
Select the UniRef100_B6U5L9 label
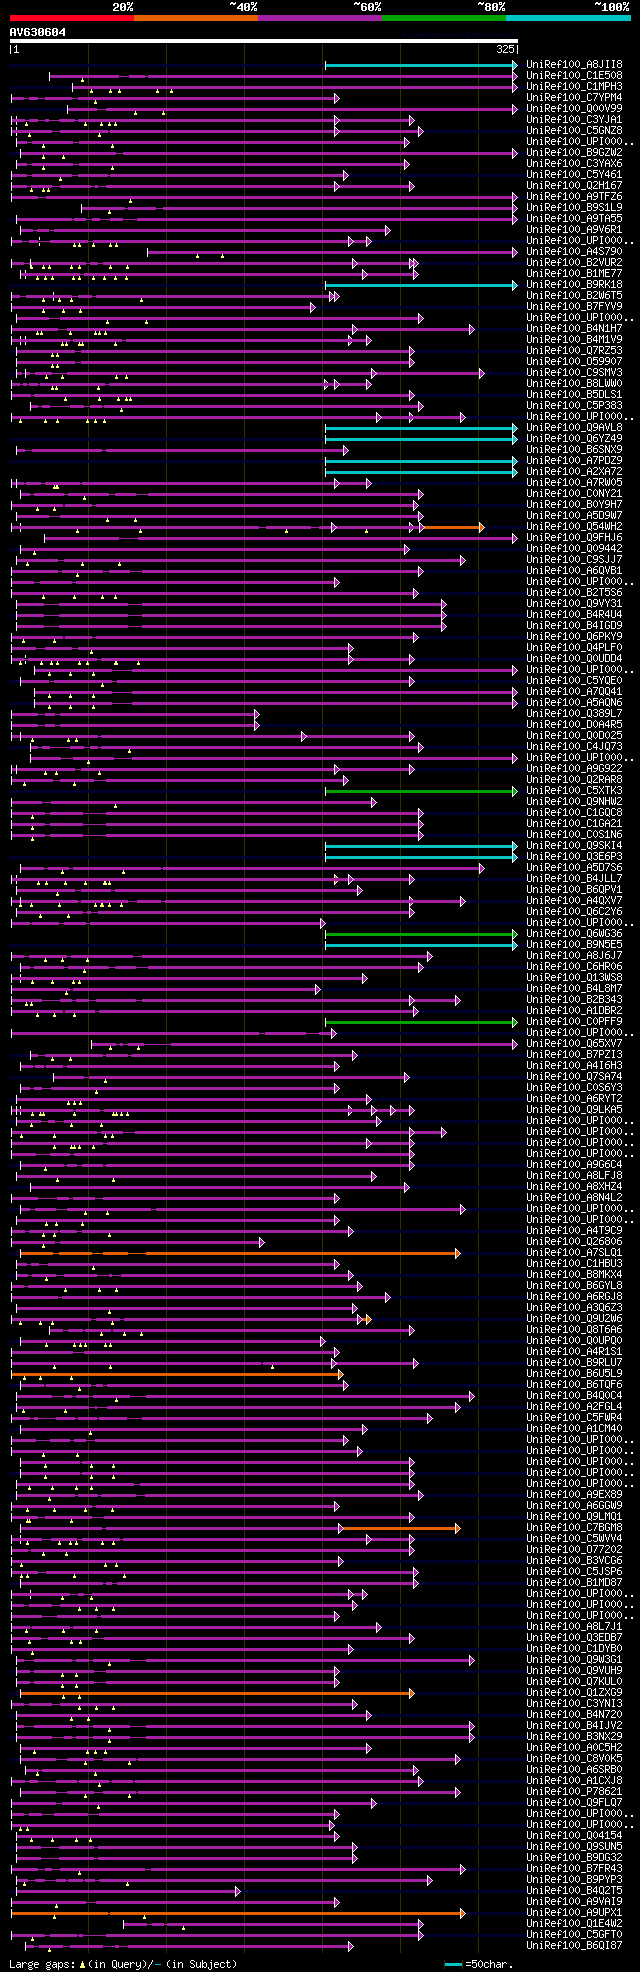click(574, 1373)
